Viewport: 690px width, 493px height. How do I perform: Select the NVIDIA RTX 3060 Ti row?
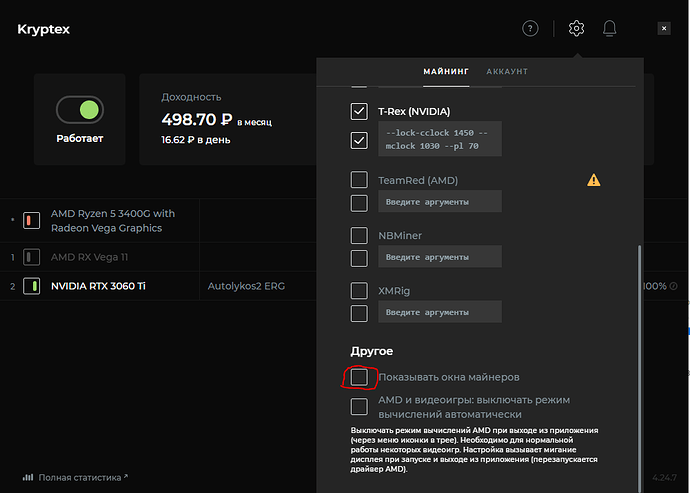[x=158, y=286]
